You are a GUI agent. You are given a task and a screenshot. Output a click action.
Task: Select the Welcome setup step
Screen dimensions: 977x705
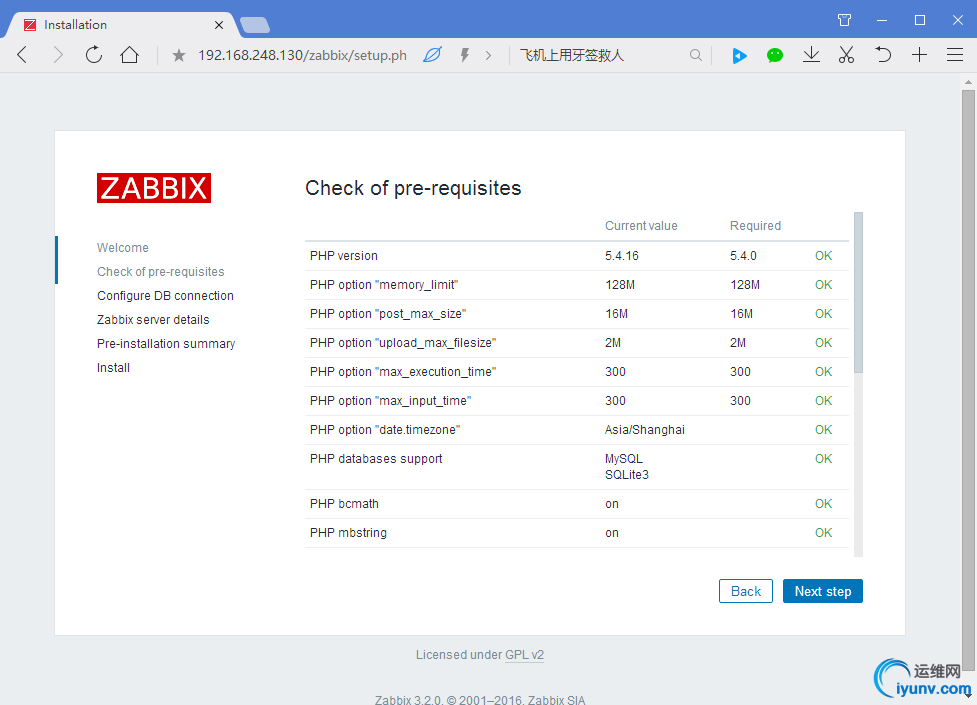123,247
